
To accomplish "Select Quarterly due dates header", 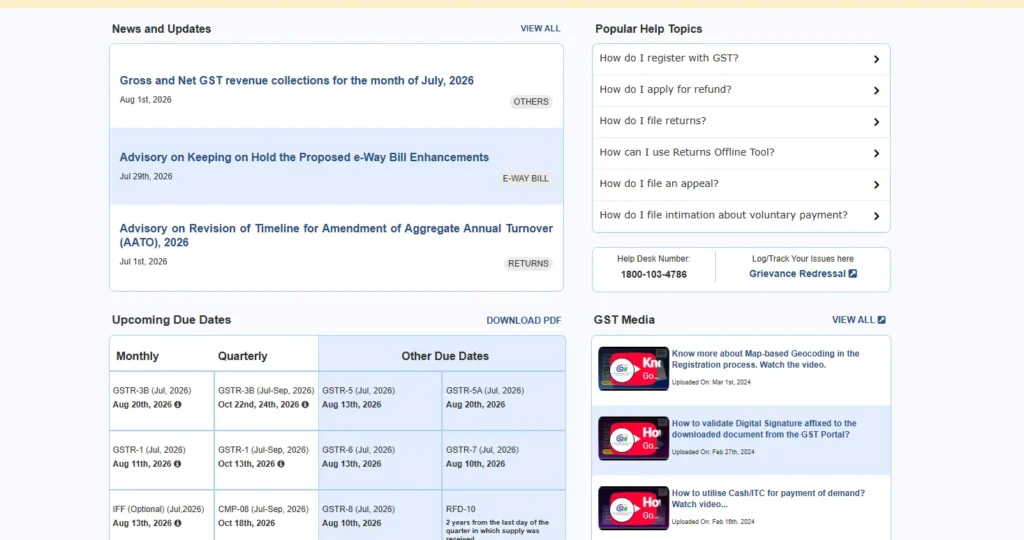I will [x=242, y=357].
